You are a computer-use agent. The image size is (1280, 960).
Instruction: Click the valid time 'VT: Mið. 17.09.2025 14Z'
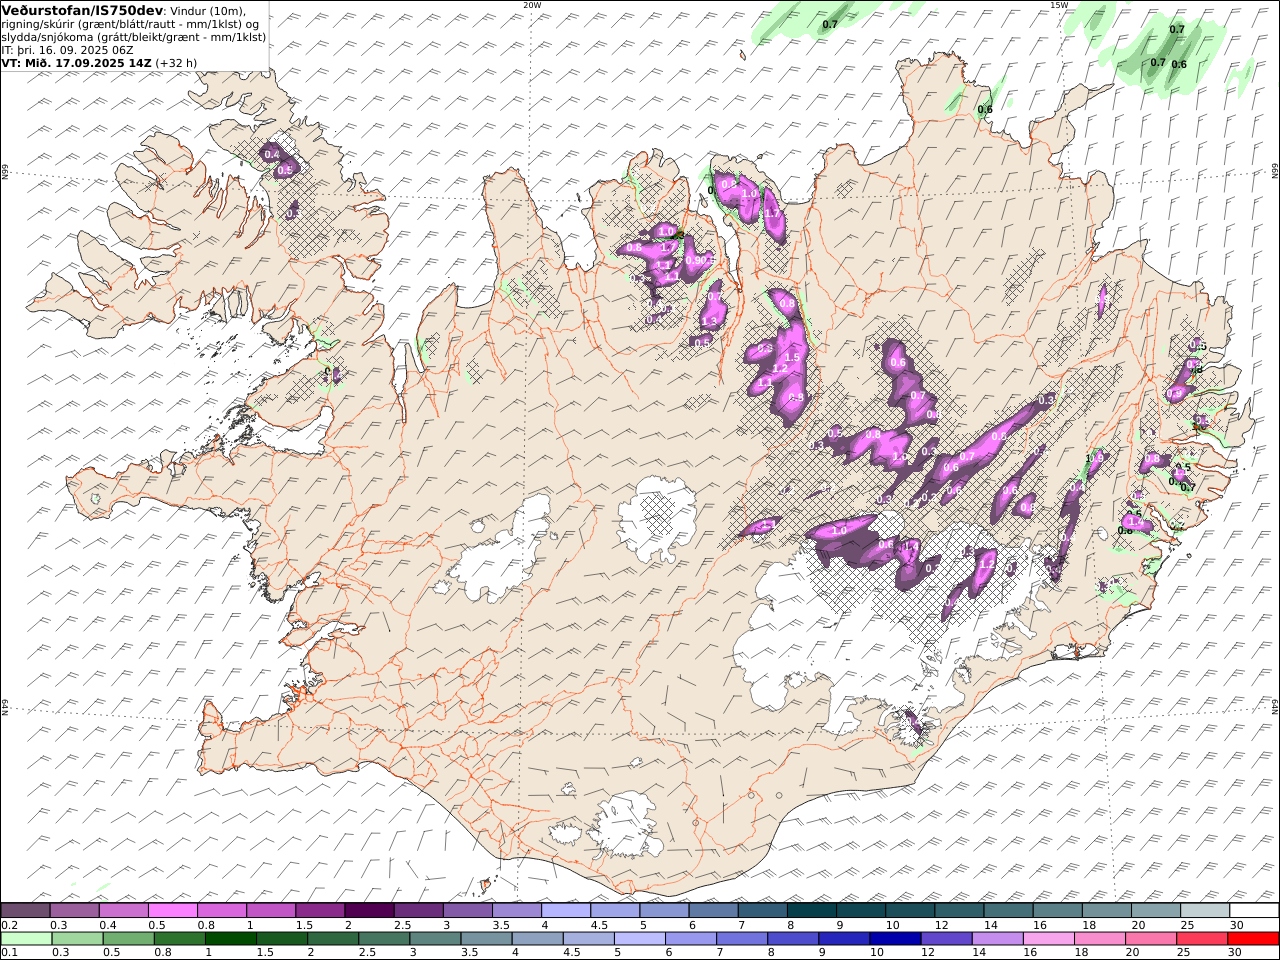(77, 62)
